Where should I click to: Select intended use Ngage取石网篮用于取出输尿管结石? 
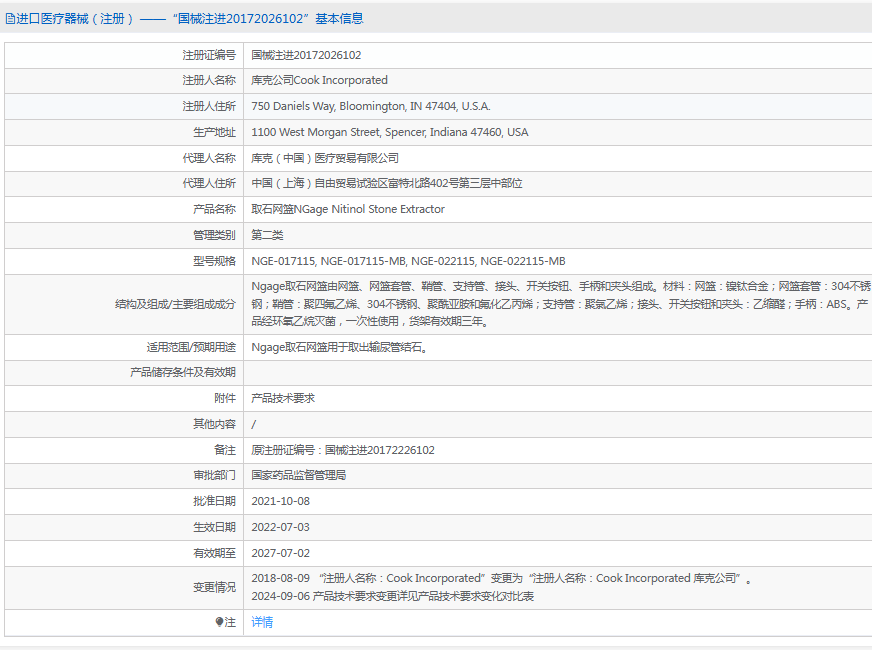[x=339, y=348]
